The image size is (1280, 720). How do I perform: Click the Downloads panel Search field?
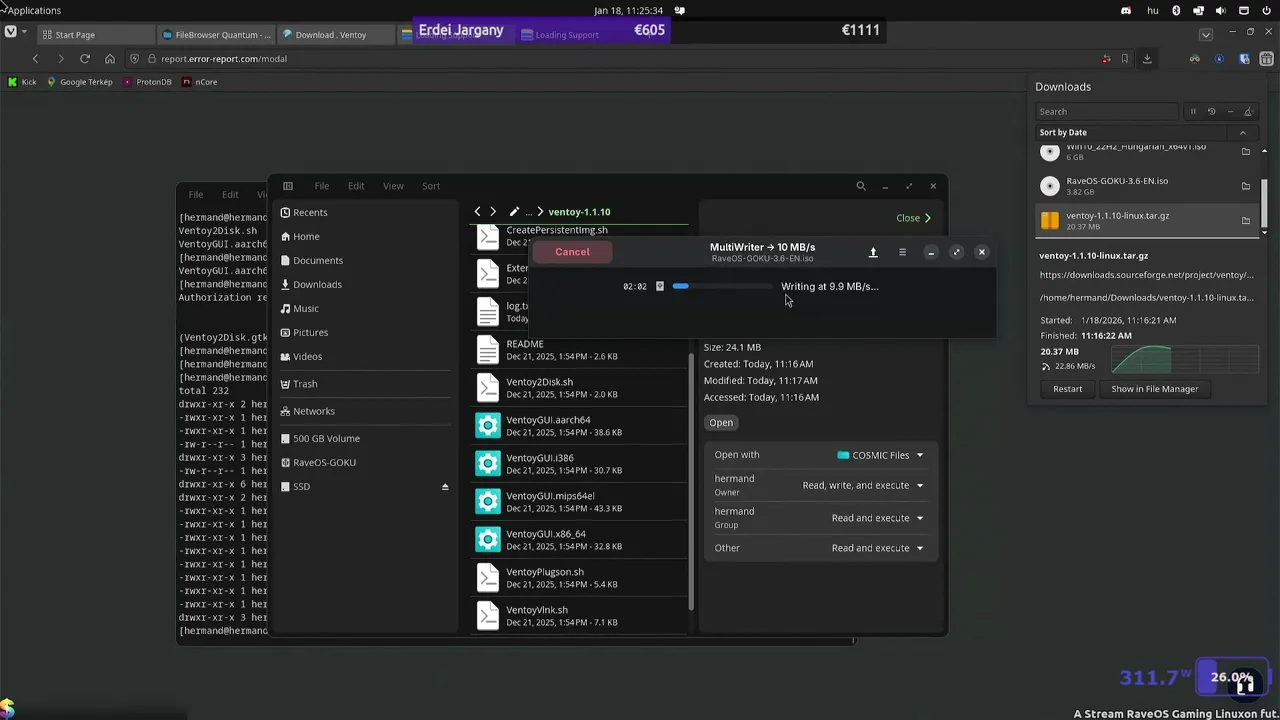point(1107,112)
